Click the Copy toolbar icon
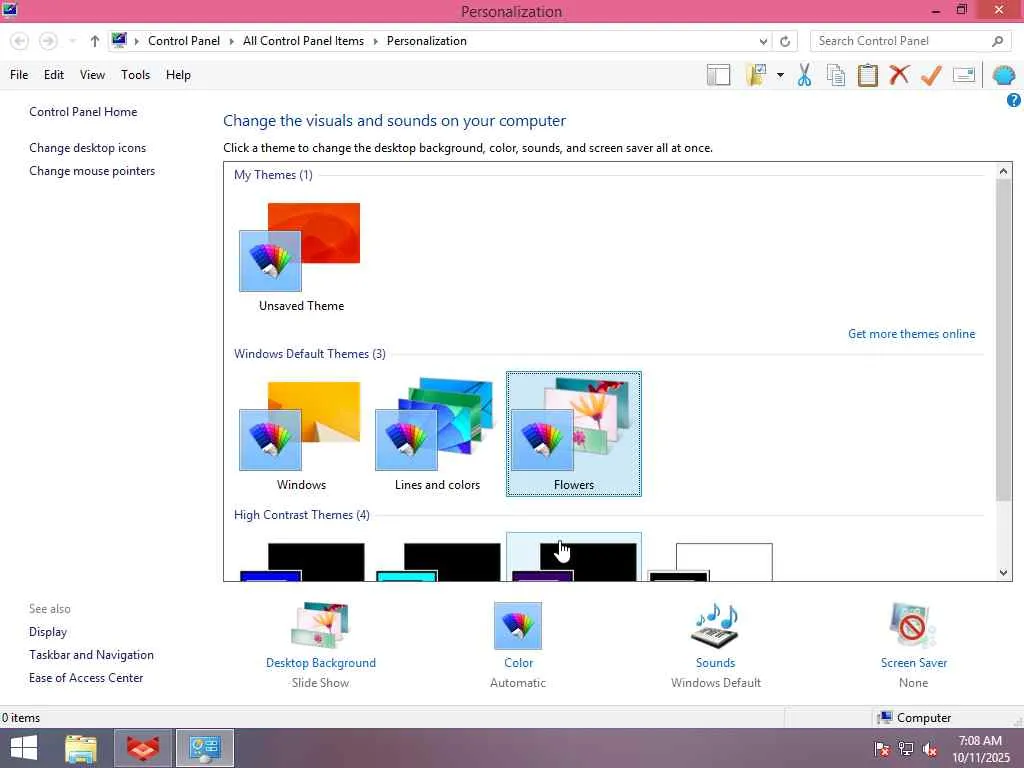The width and height of the screenshot is (1024, 768). tap(836, 75)
